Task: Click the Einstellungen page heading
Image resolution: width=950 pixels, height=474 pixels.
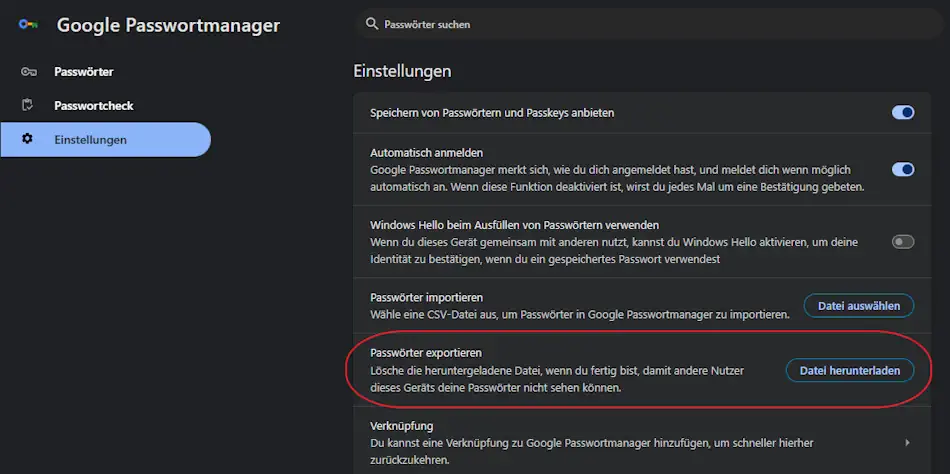Action: [x=402, y=71]
